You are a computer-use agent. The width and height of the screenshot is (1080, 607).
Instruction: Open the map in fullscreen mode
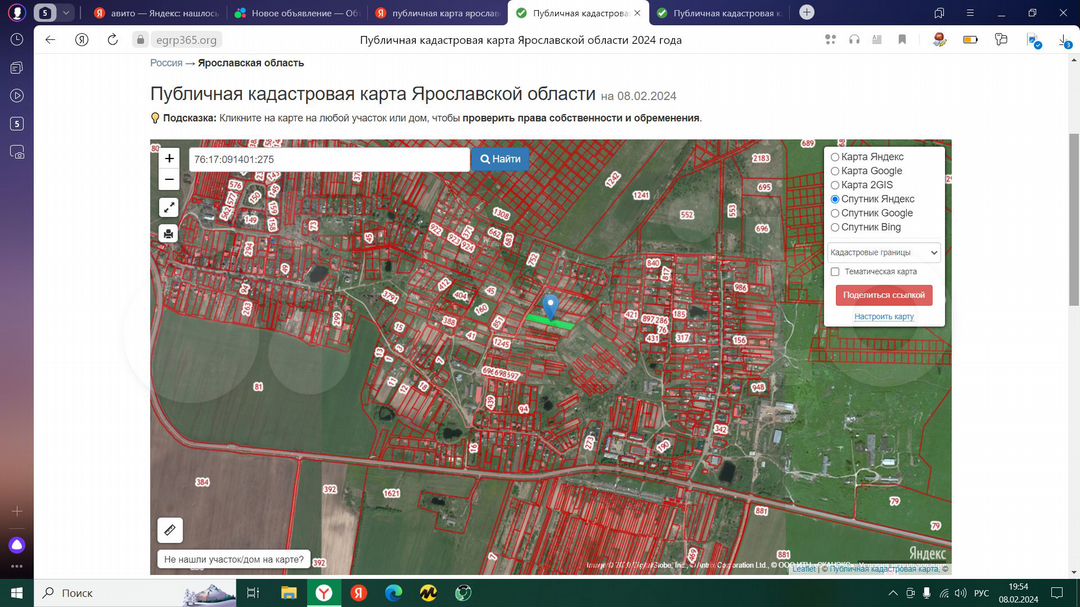[x=169, y=207]
